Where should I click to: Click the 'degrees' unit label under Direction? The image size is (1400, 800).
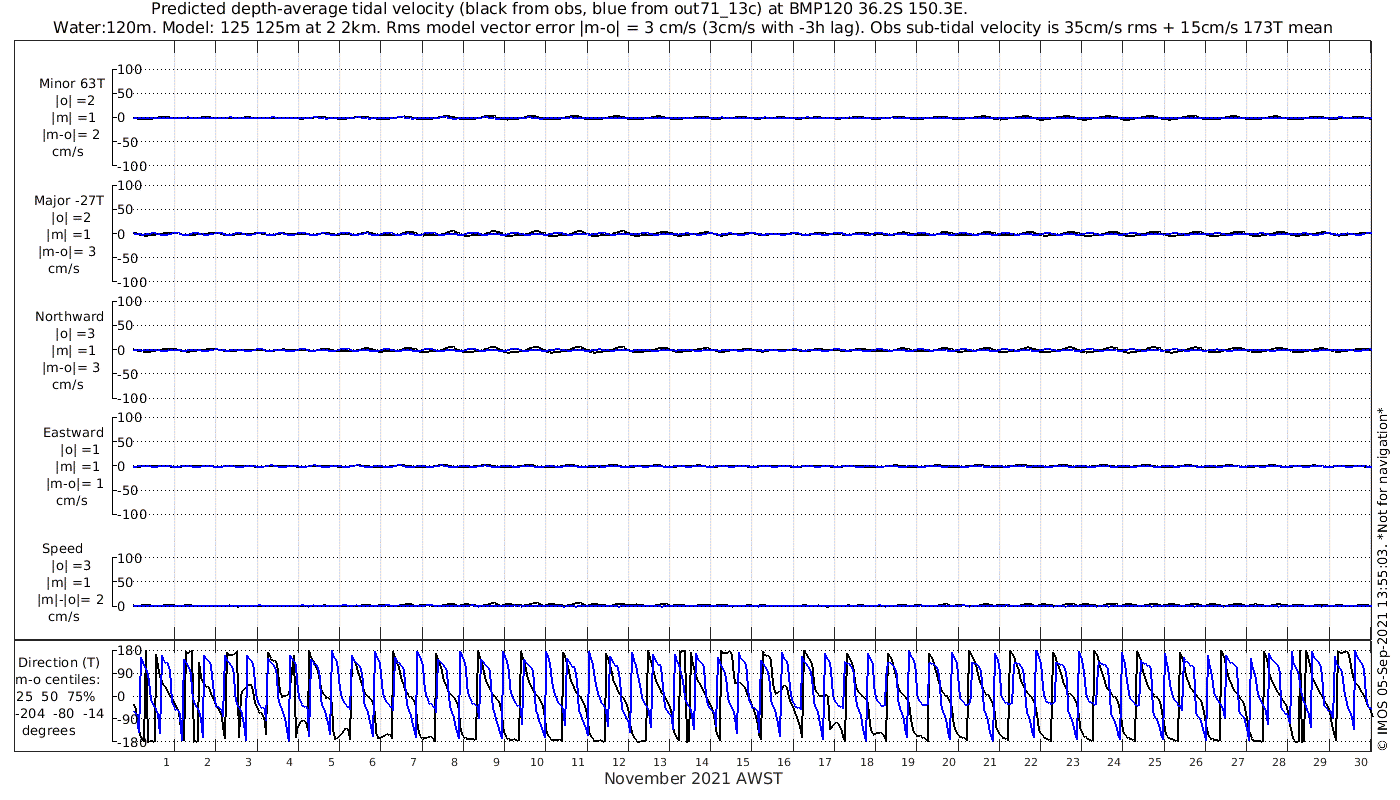(49, 730)
